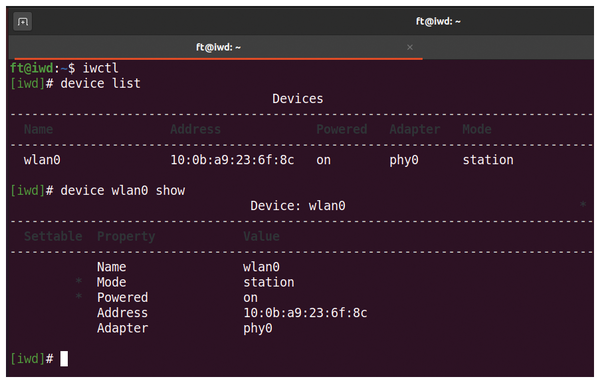Click the Address column header in Devices table

tap(196, 129)
